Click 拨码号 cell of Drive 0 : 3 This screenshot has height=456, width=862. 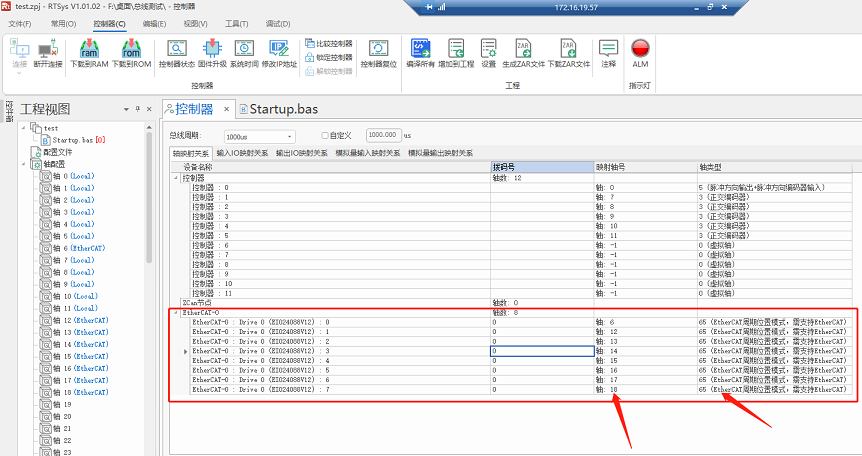542,351
